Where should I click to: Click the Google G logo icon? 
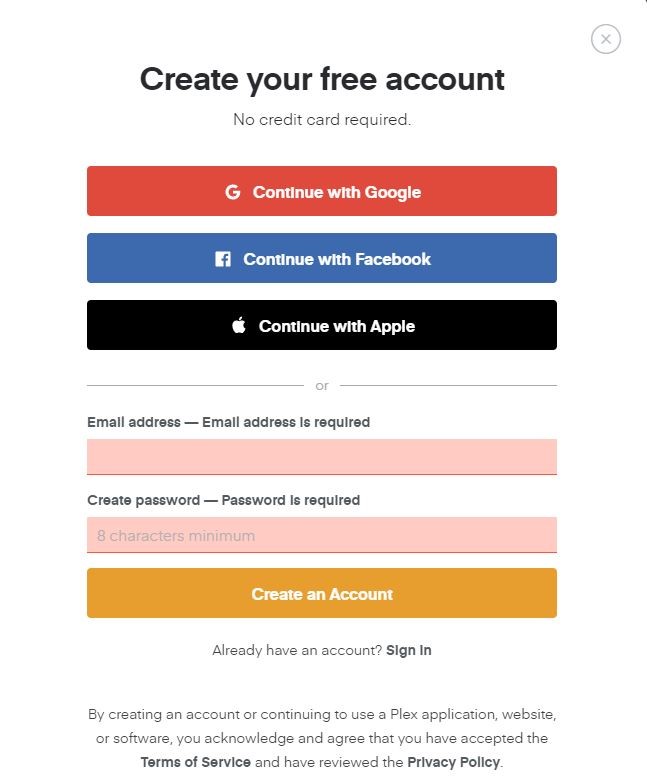(x=233, y=192)
